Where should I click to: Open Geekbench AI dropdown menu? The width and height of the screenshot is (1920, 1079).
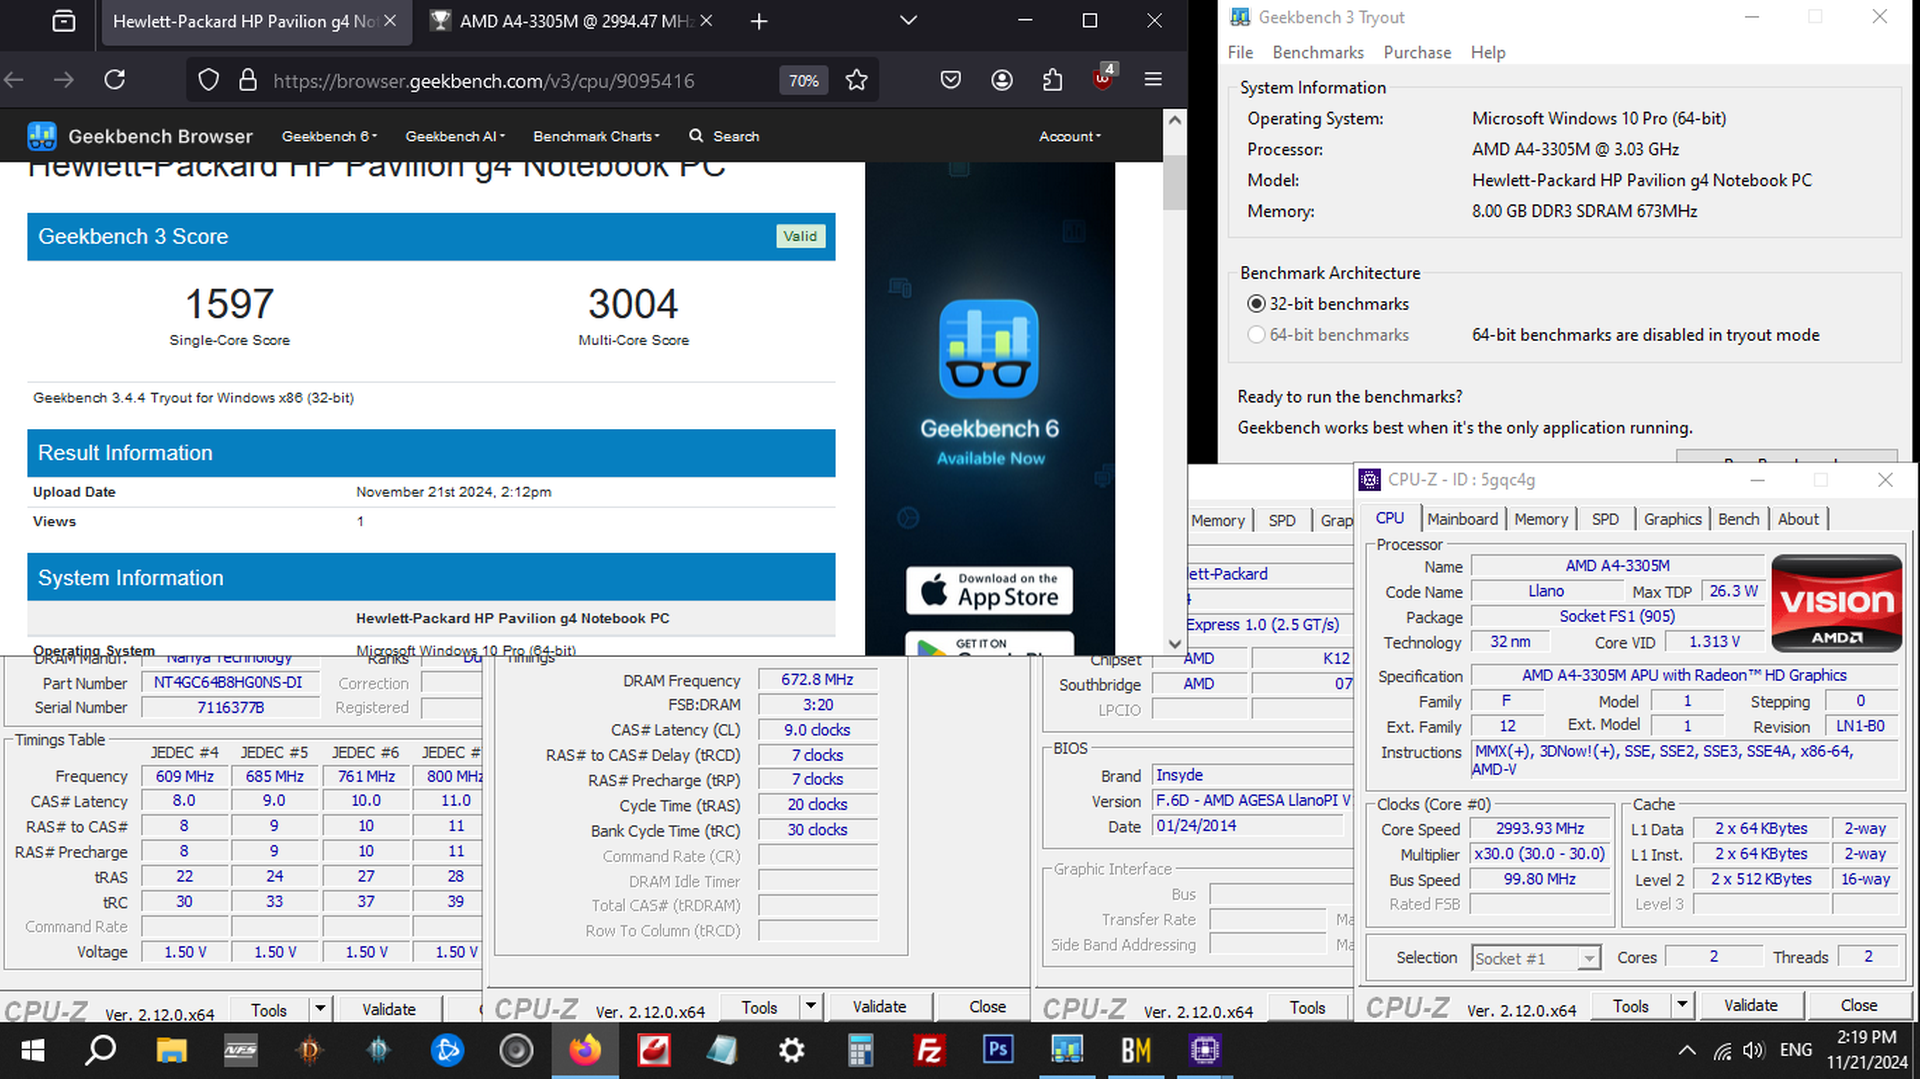pos(455,136)
